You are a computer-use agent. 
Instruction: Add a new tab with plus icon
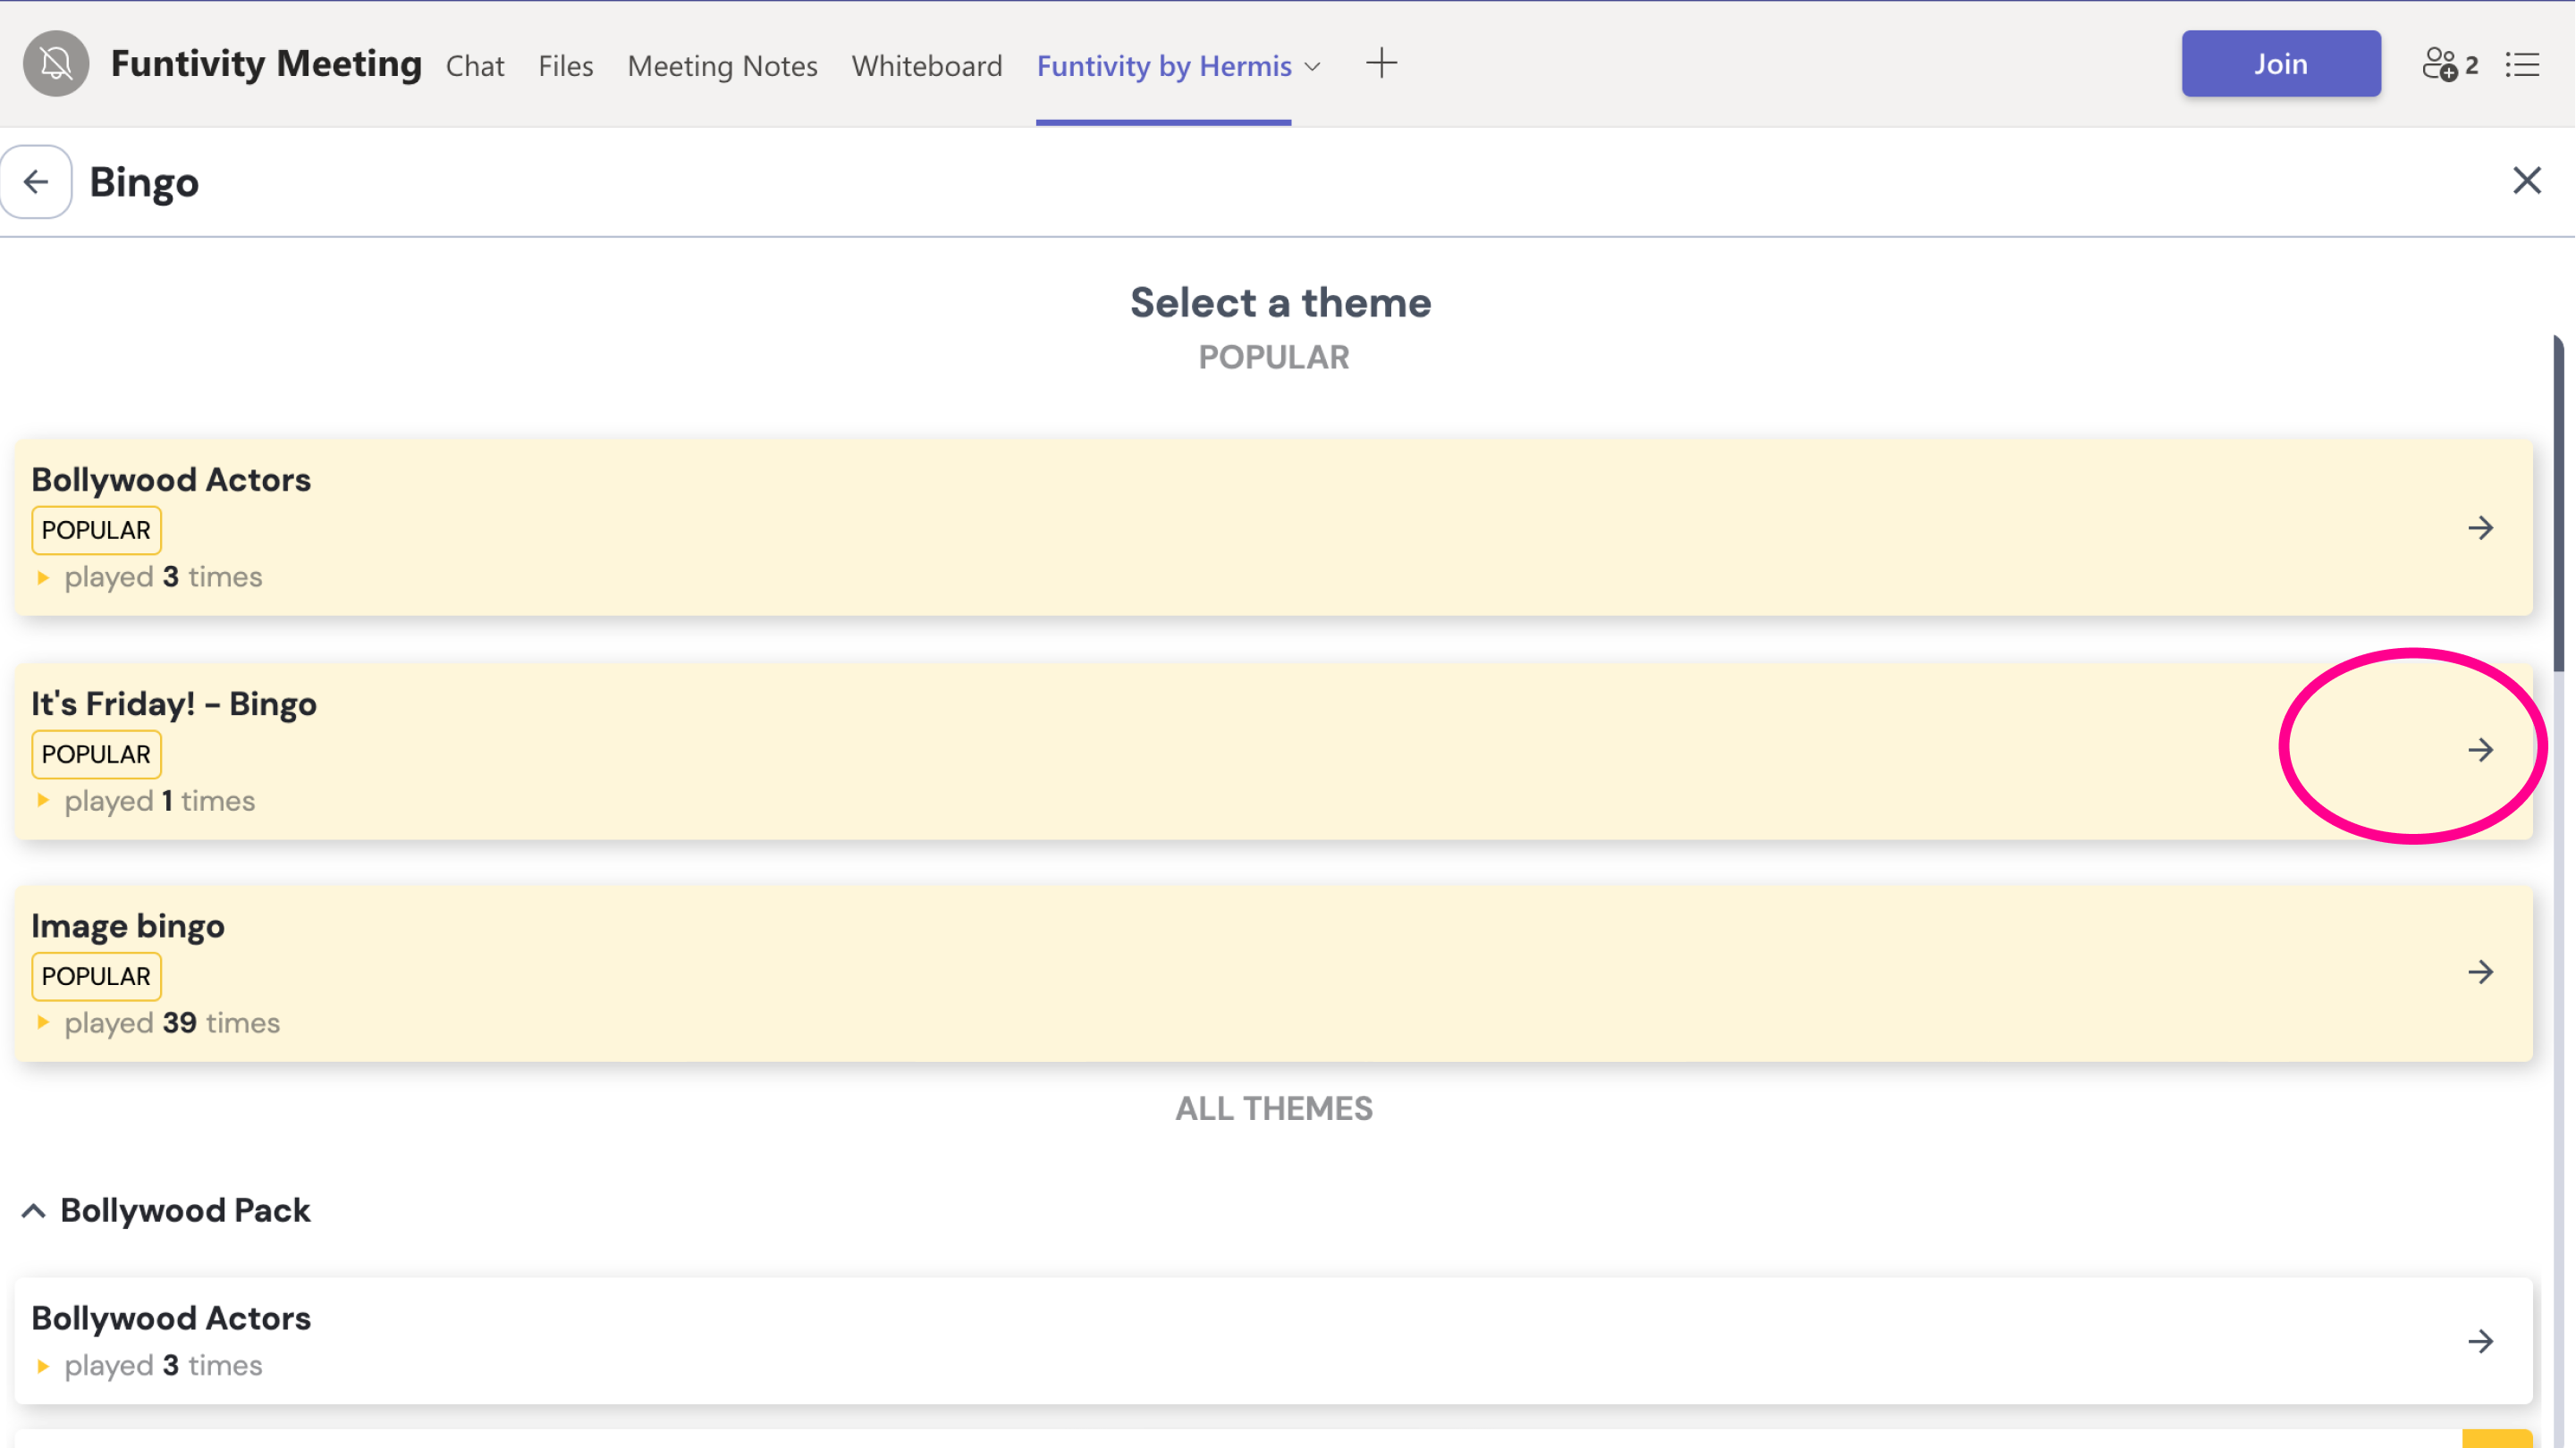coord(1381,64)
